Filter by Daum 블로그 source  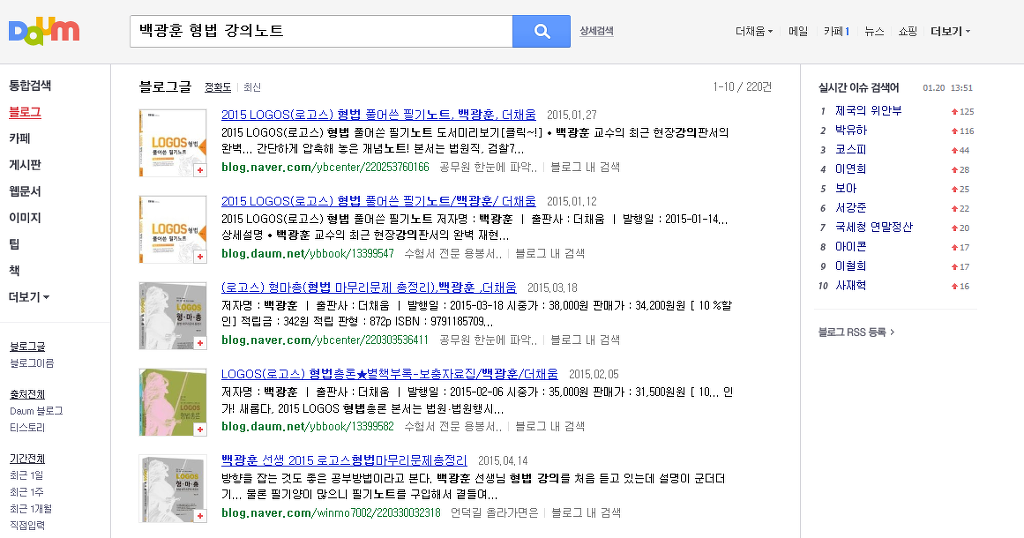[x=37, y=411]
